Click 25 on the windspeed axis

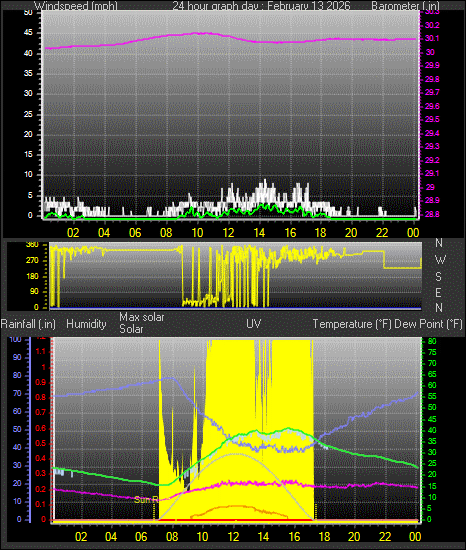click(x=28, y=114)
